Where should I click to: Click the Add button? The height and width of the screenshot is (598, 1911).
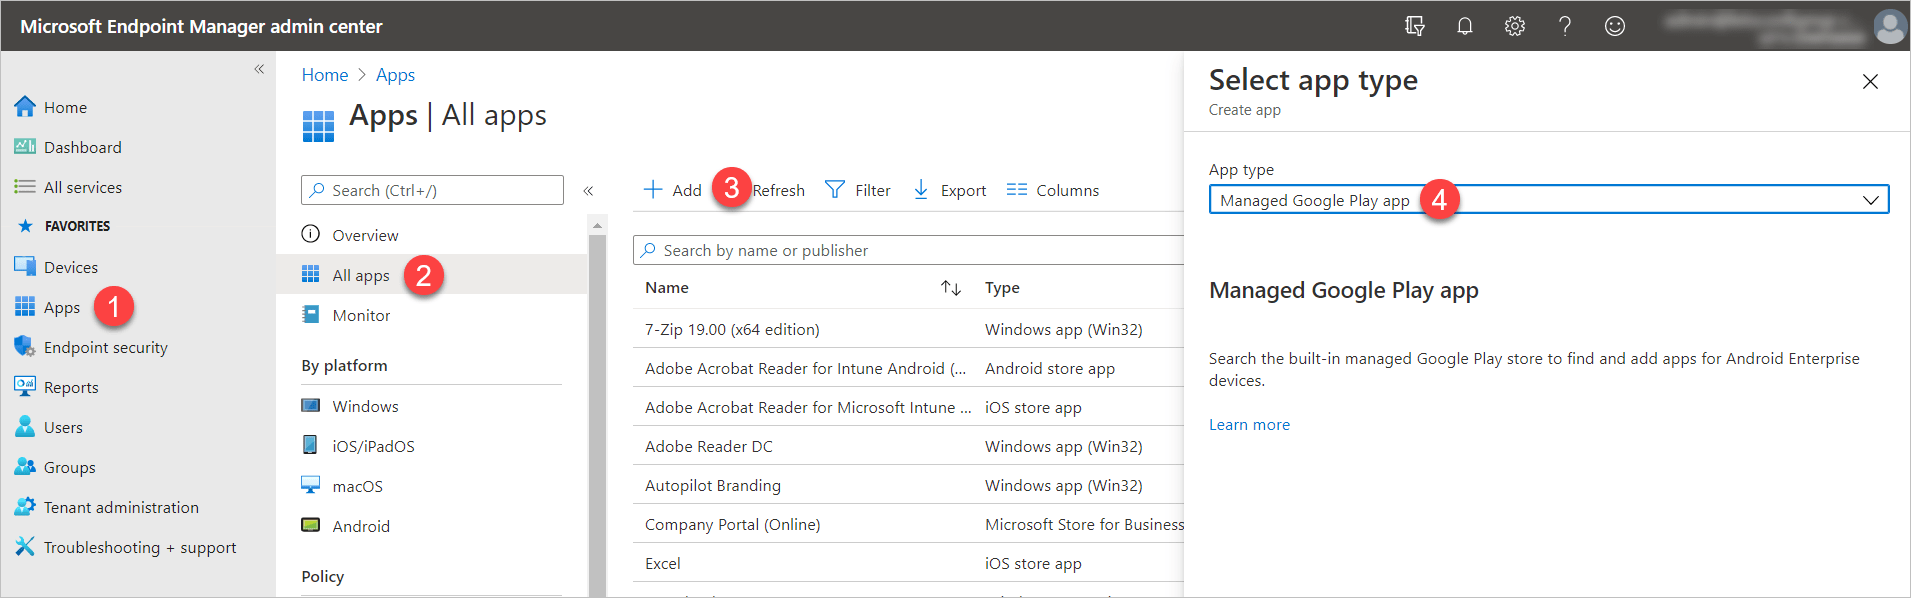[672, 190]
